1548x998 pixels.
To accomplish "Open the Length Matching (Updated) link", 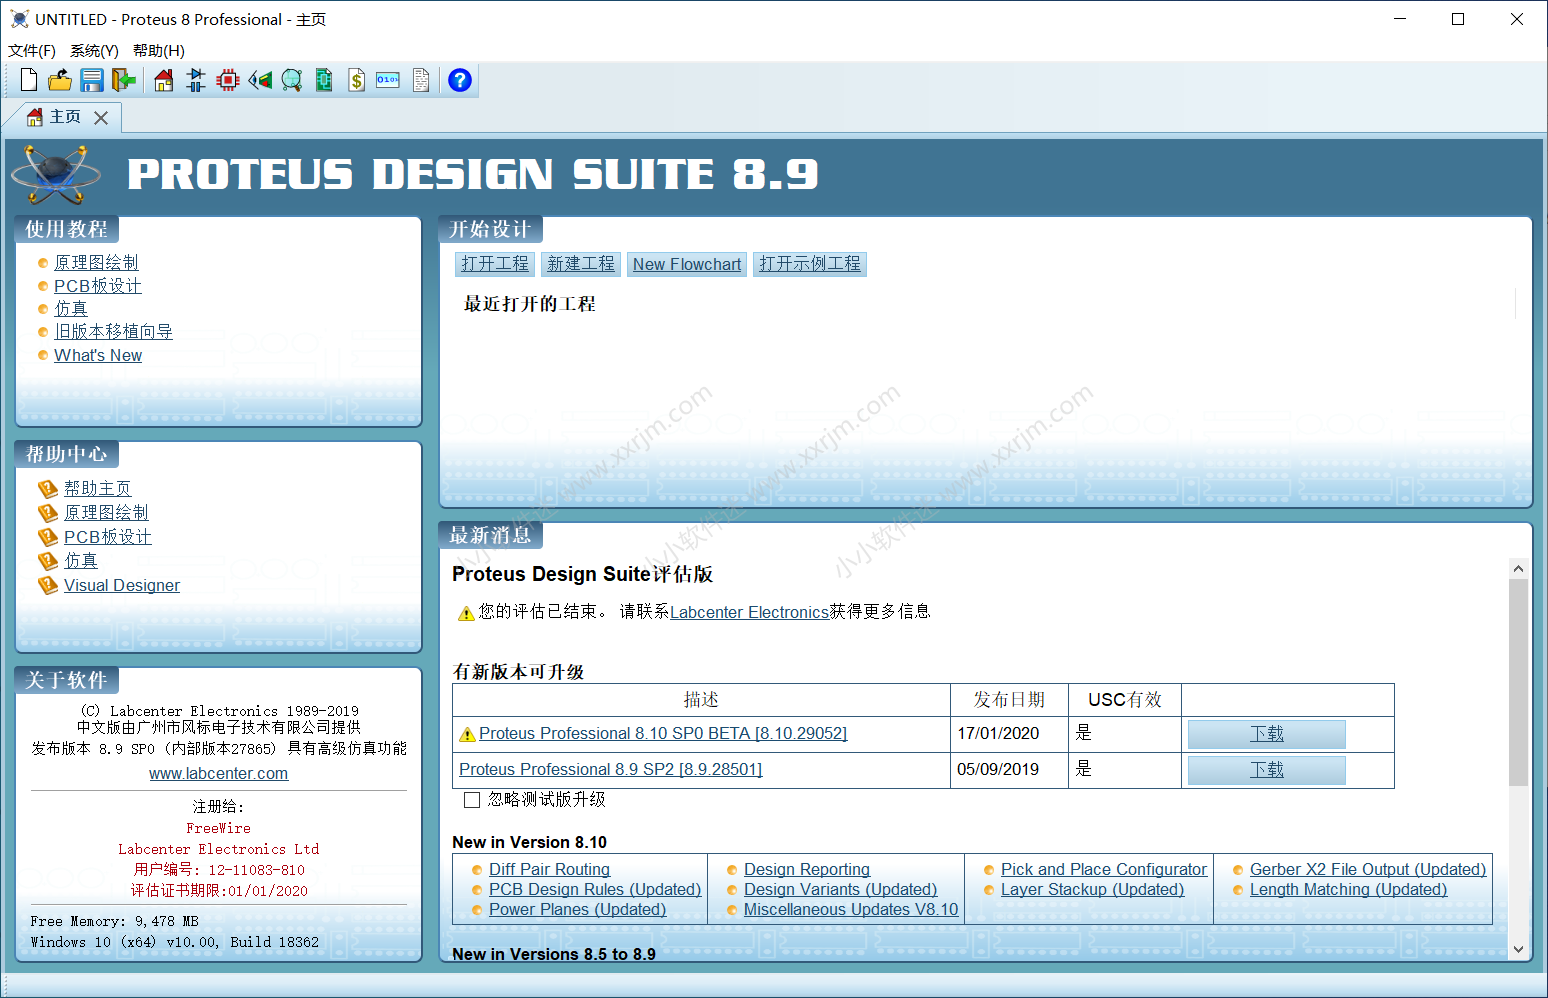I will pyautogui.click(x=1348, y=890).
